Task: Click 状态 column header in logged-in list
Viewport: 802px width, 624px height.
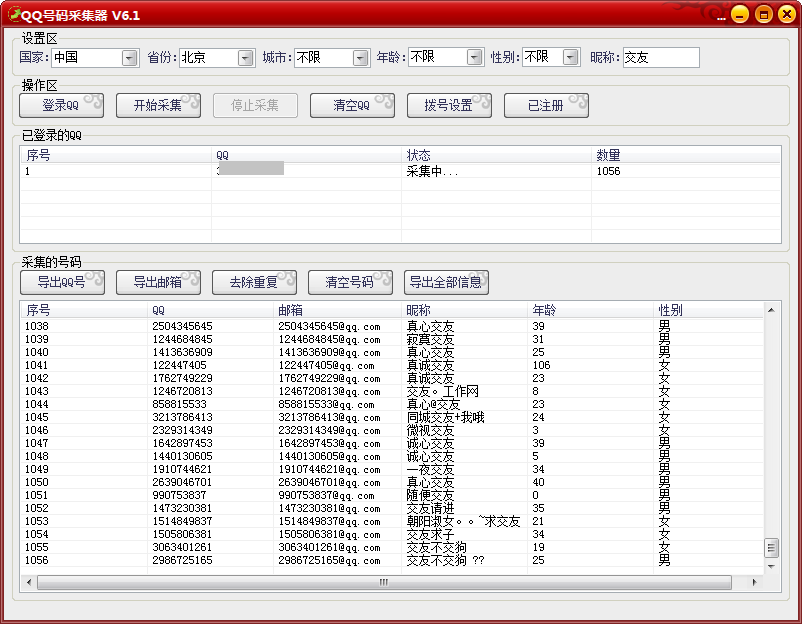Action: (x=496, y=155)
